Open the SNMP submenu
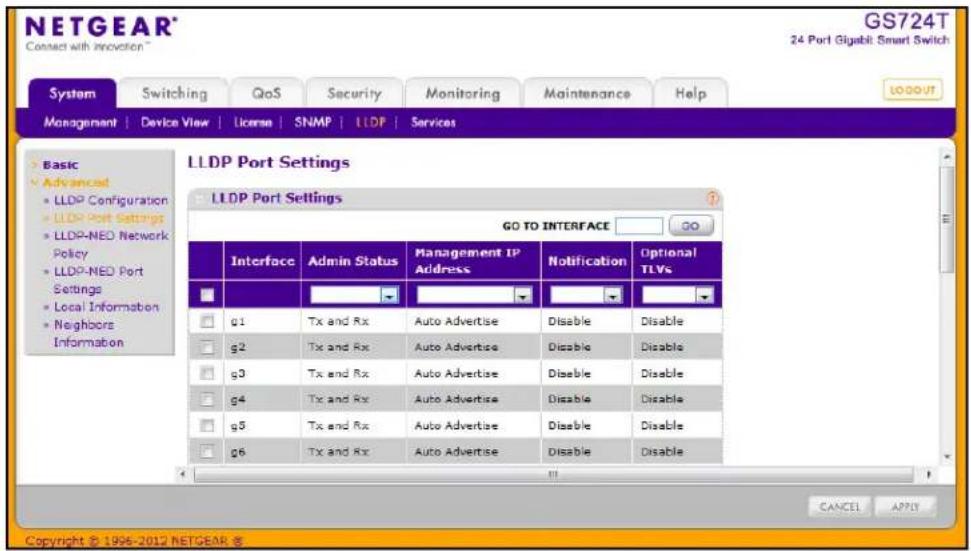Viewport: 971px width, 551px height. click(x=313, y=123)
